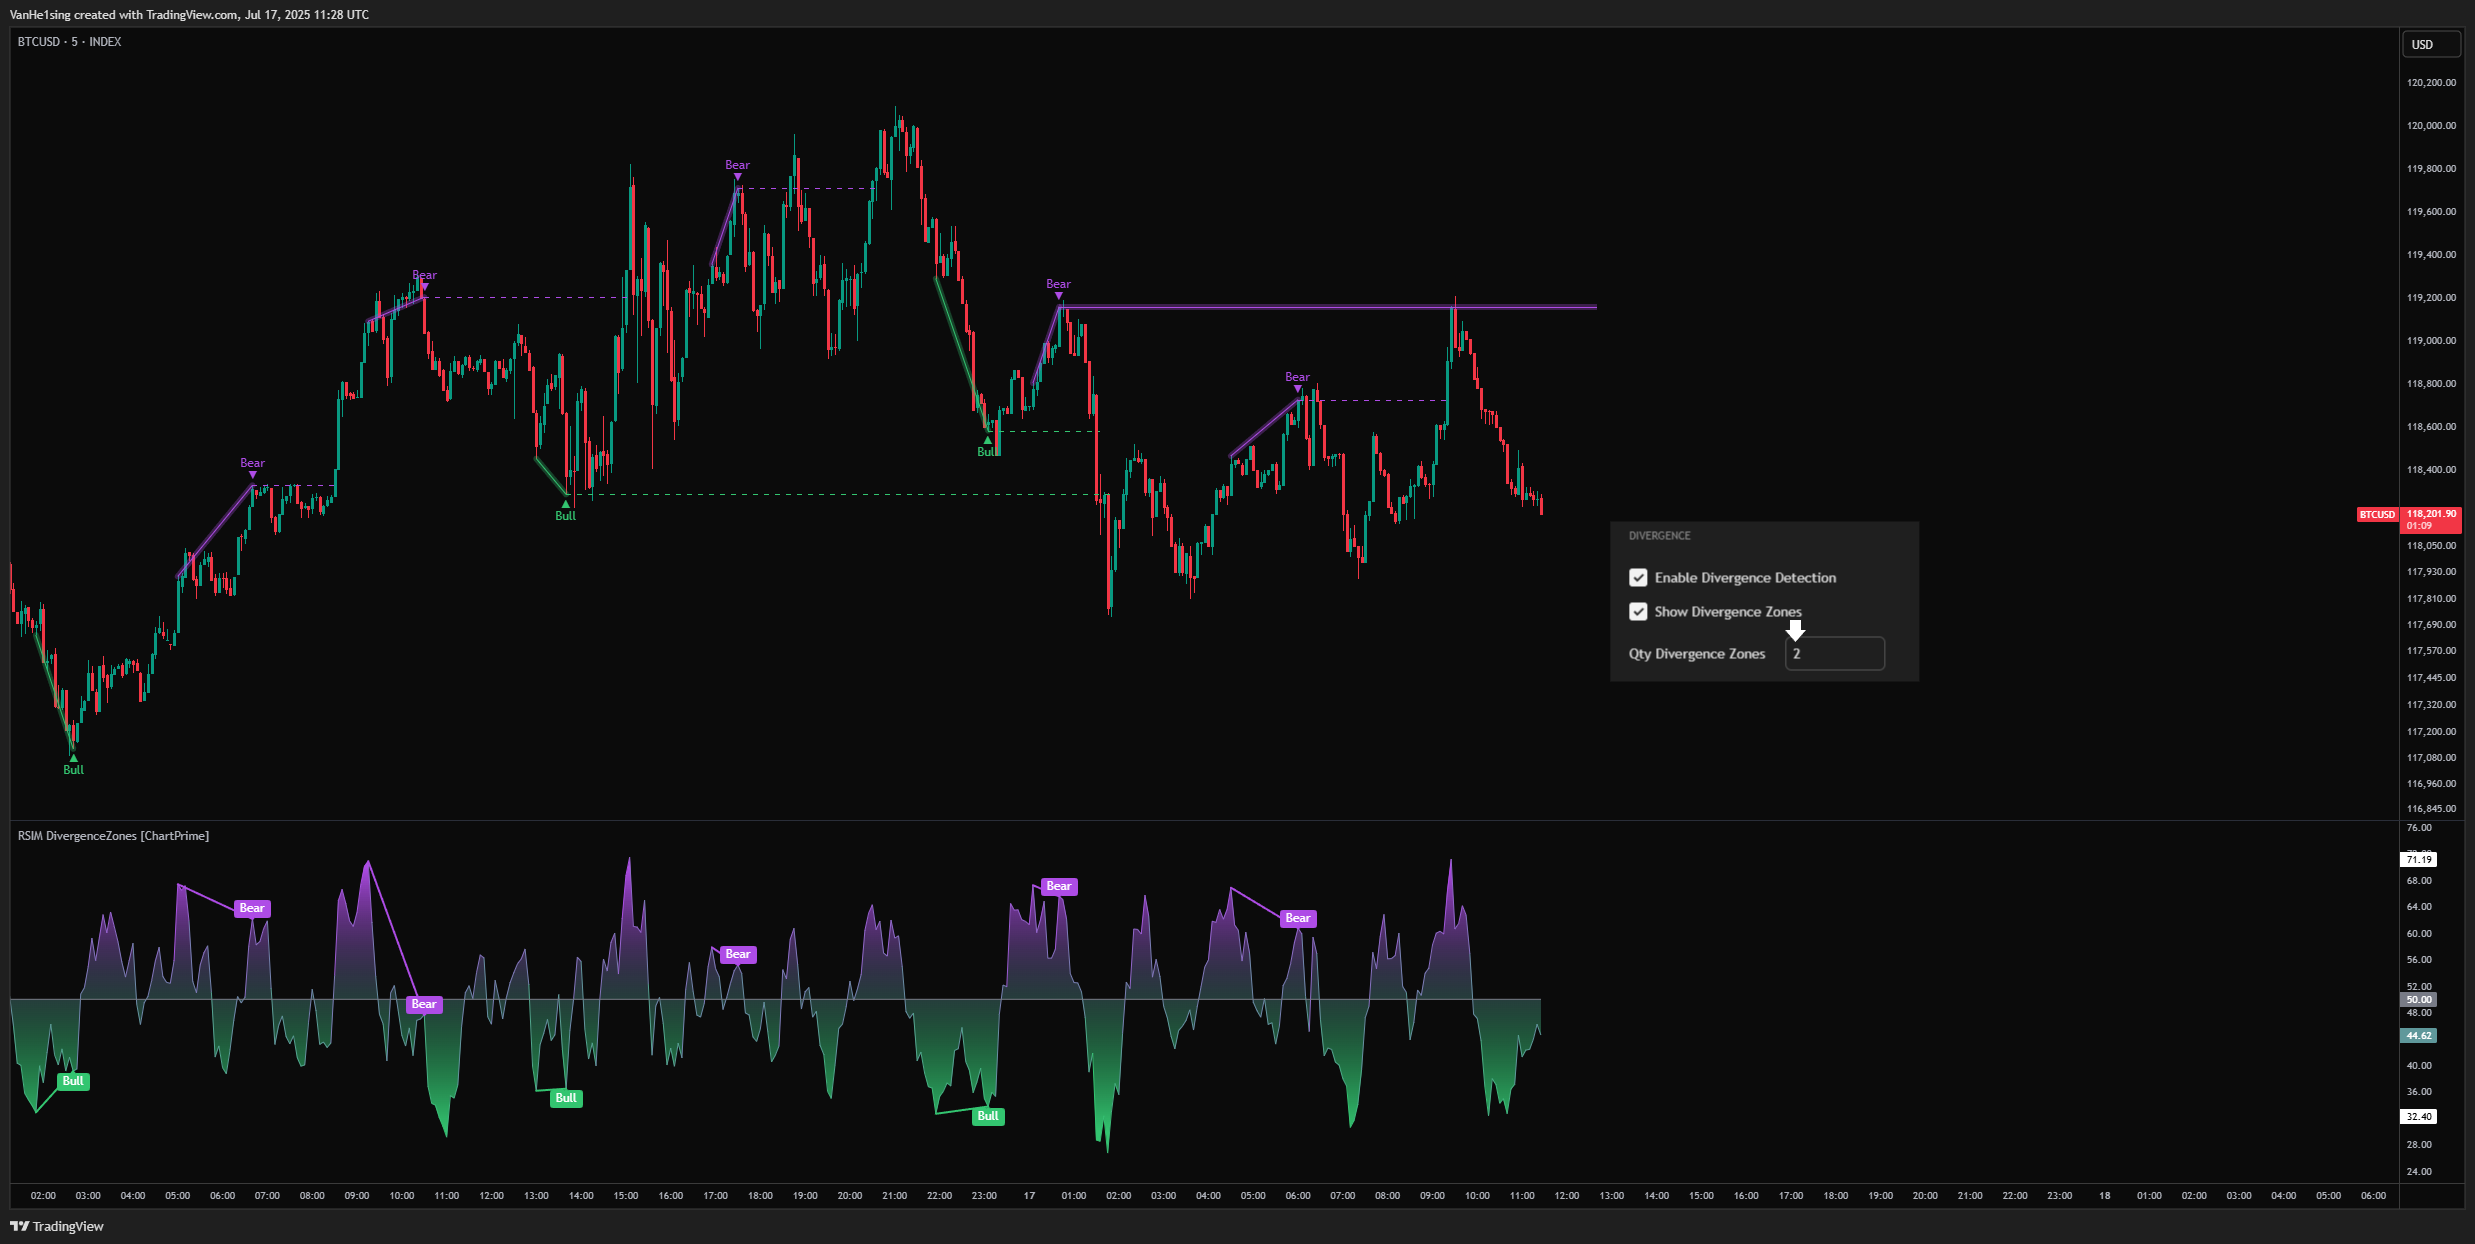Click the 116,845.00 price axis label
The height and width of the screenshot is (1244, 2475).
pyautogui.click(x=2431, y=809)
